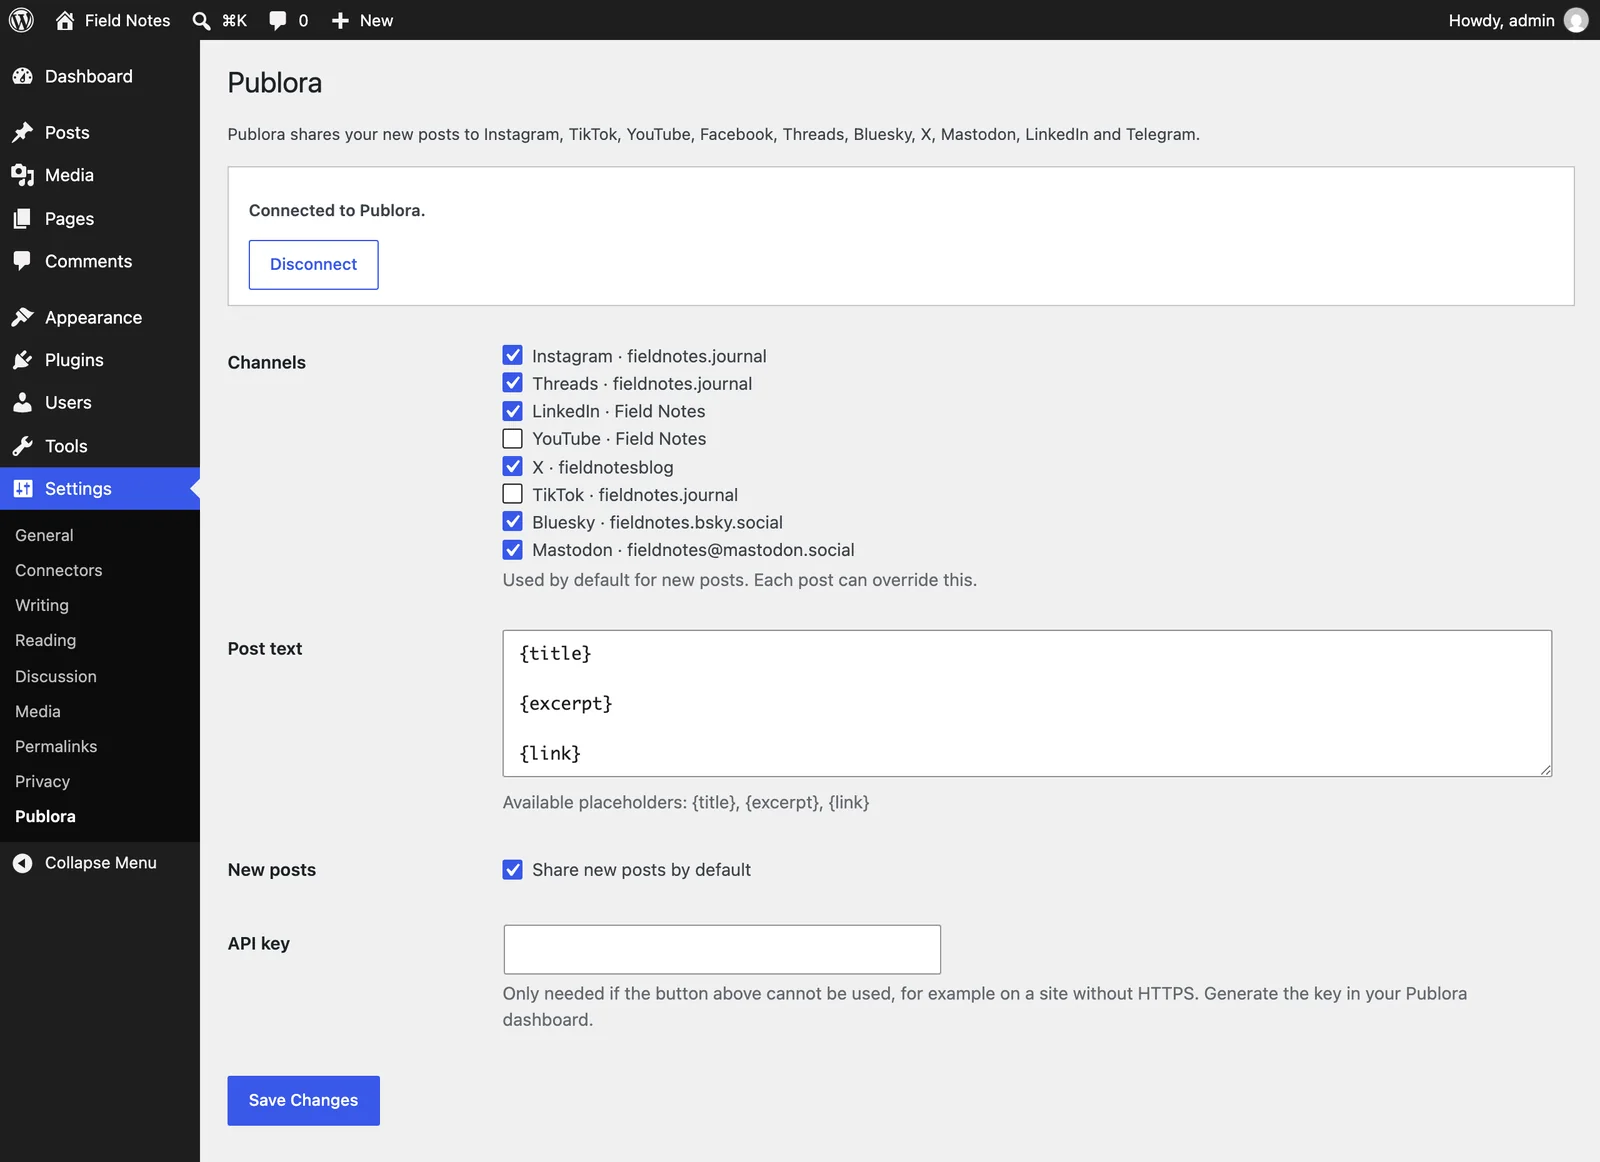Click the Settings sliders icon
This screenshot has width=1600, height=1162.
(x=22, y=489)
